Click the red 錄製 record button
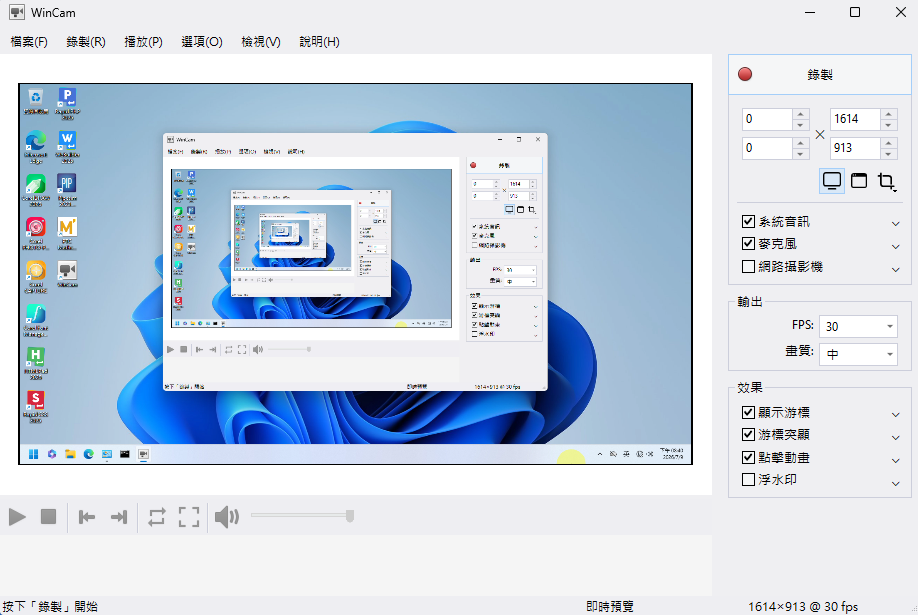 820,74
